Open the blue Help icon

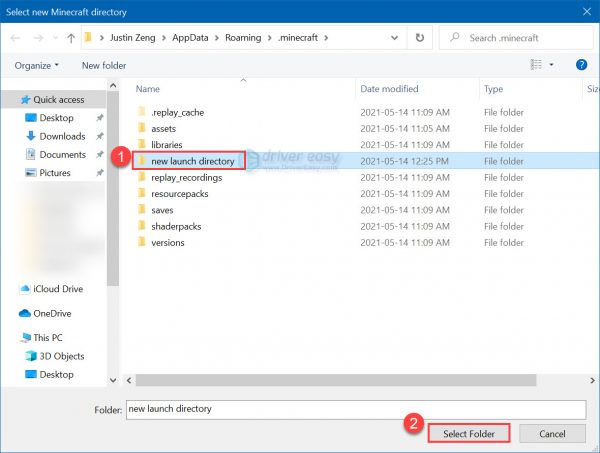pos(581,65)
